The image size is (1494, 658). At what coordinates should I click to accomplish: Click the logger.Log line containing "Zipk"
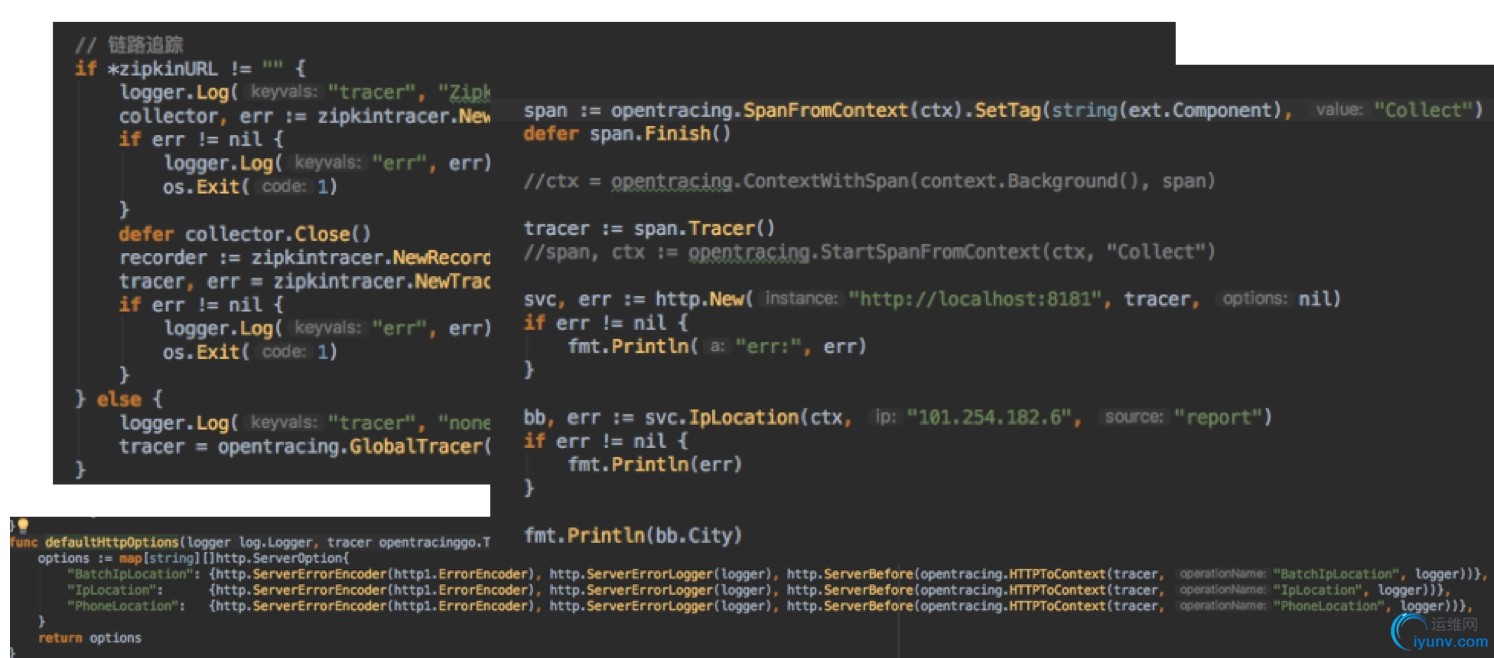coord(305,92)
